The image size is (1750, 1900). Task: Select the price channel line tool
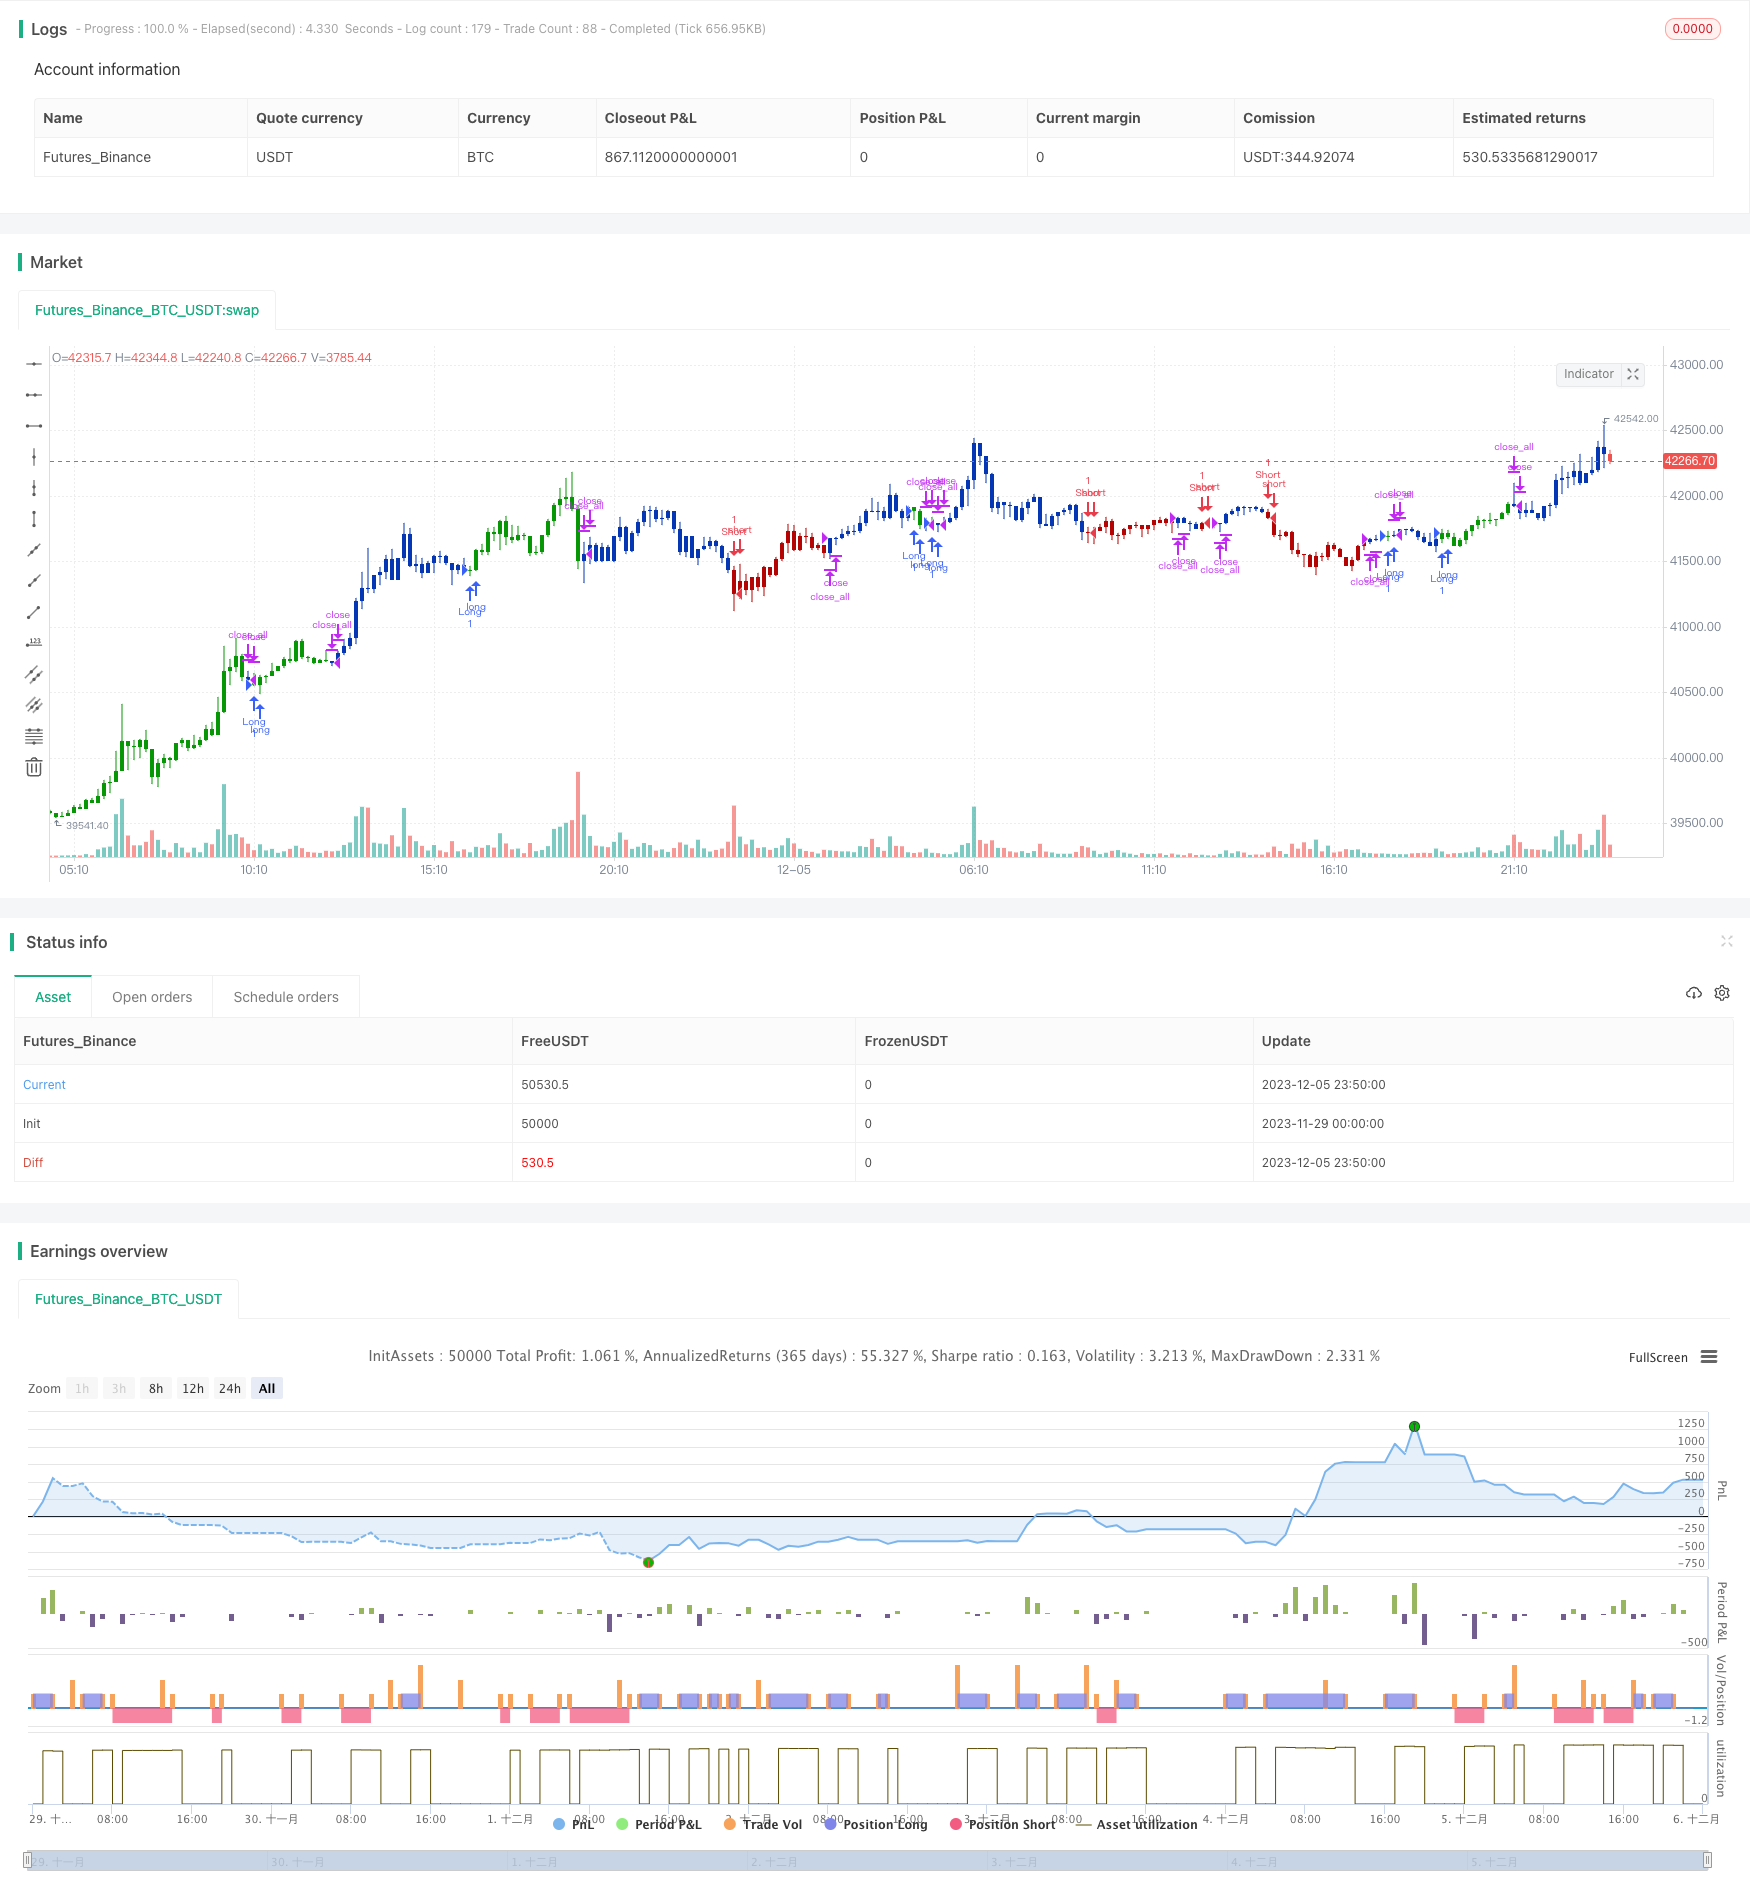[x=34, y=674]
